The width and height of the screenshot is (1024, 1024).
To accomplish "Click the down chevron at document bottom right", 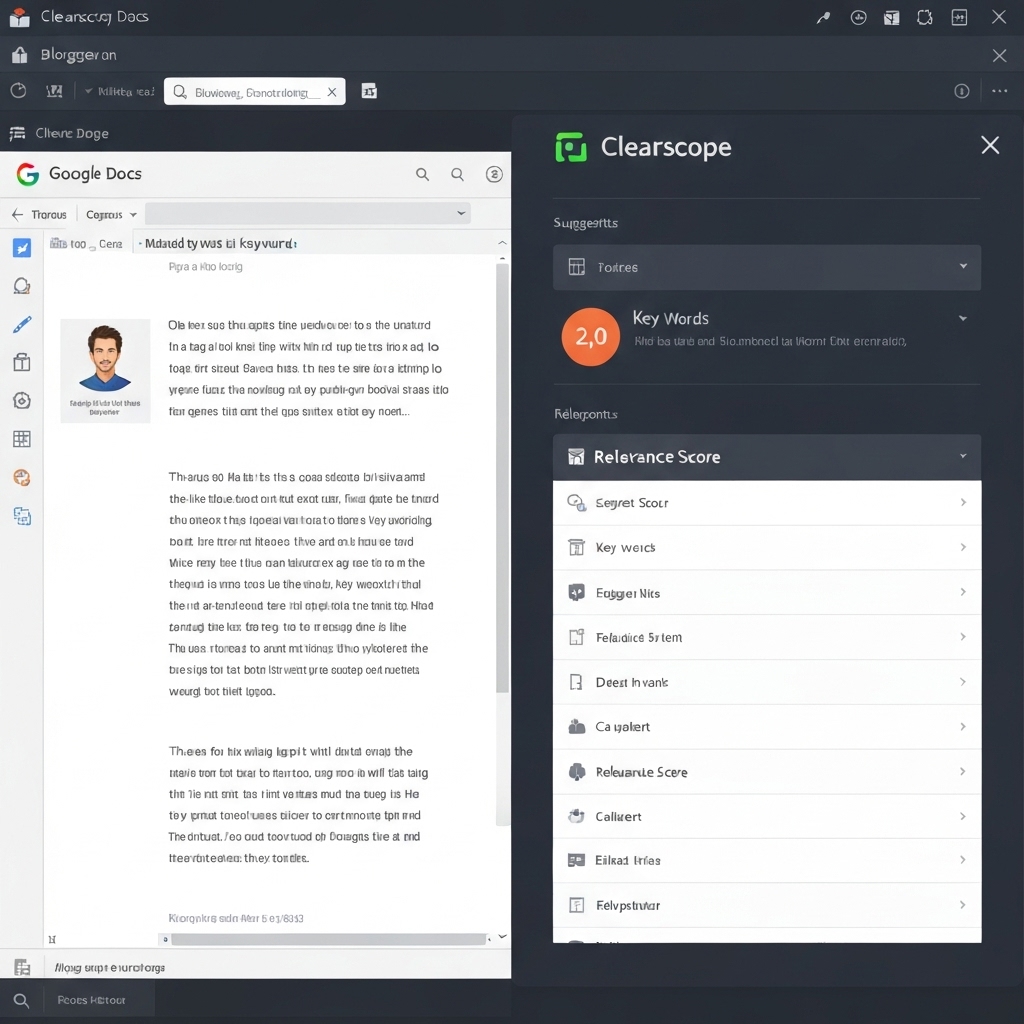I will click(x=502, y=936).
